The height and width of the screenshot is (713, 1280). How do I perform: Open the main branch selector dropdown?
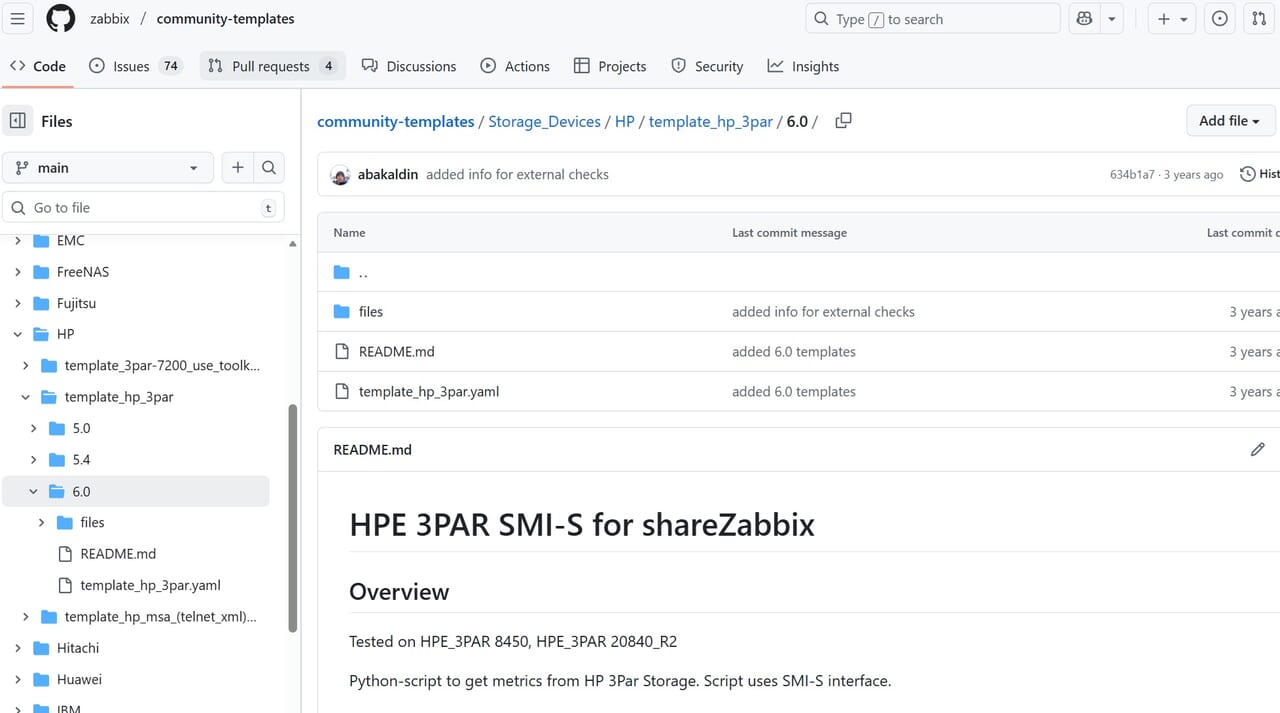click(x=108, y=168)
